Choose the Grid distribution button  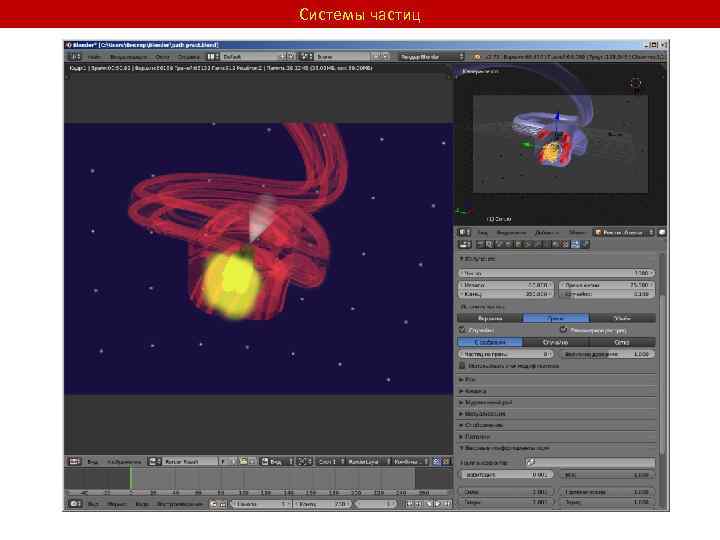[620, 342]
